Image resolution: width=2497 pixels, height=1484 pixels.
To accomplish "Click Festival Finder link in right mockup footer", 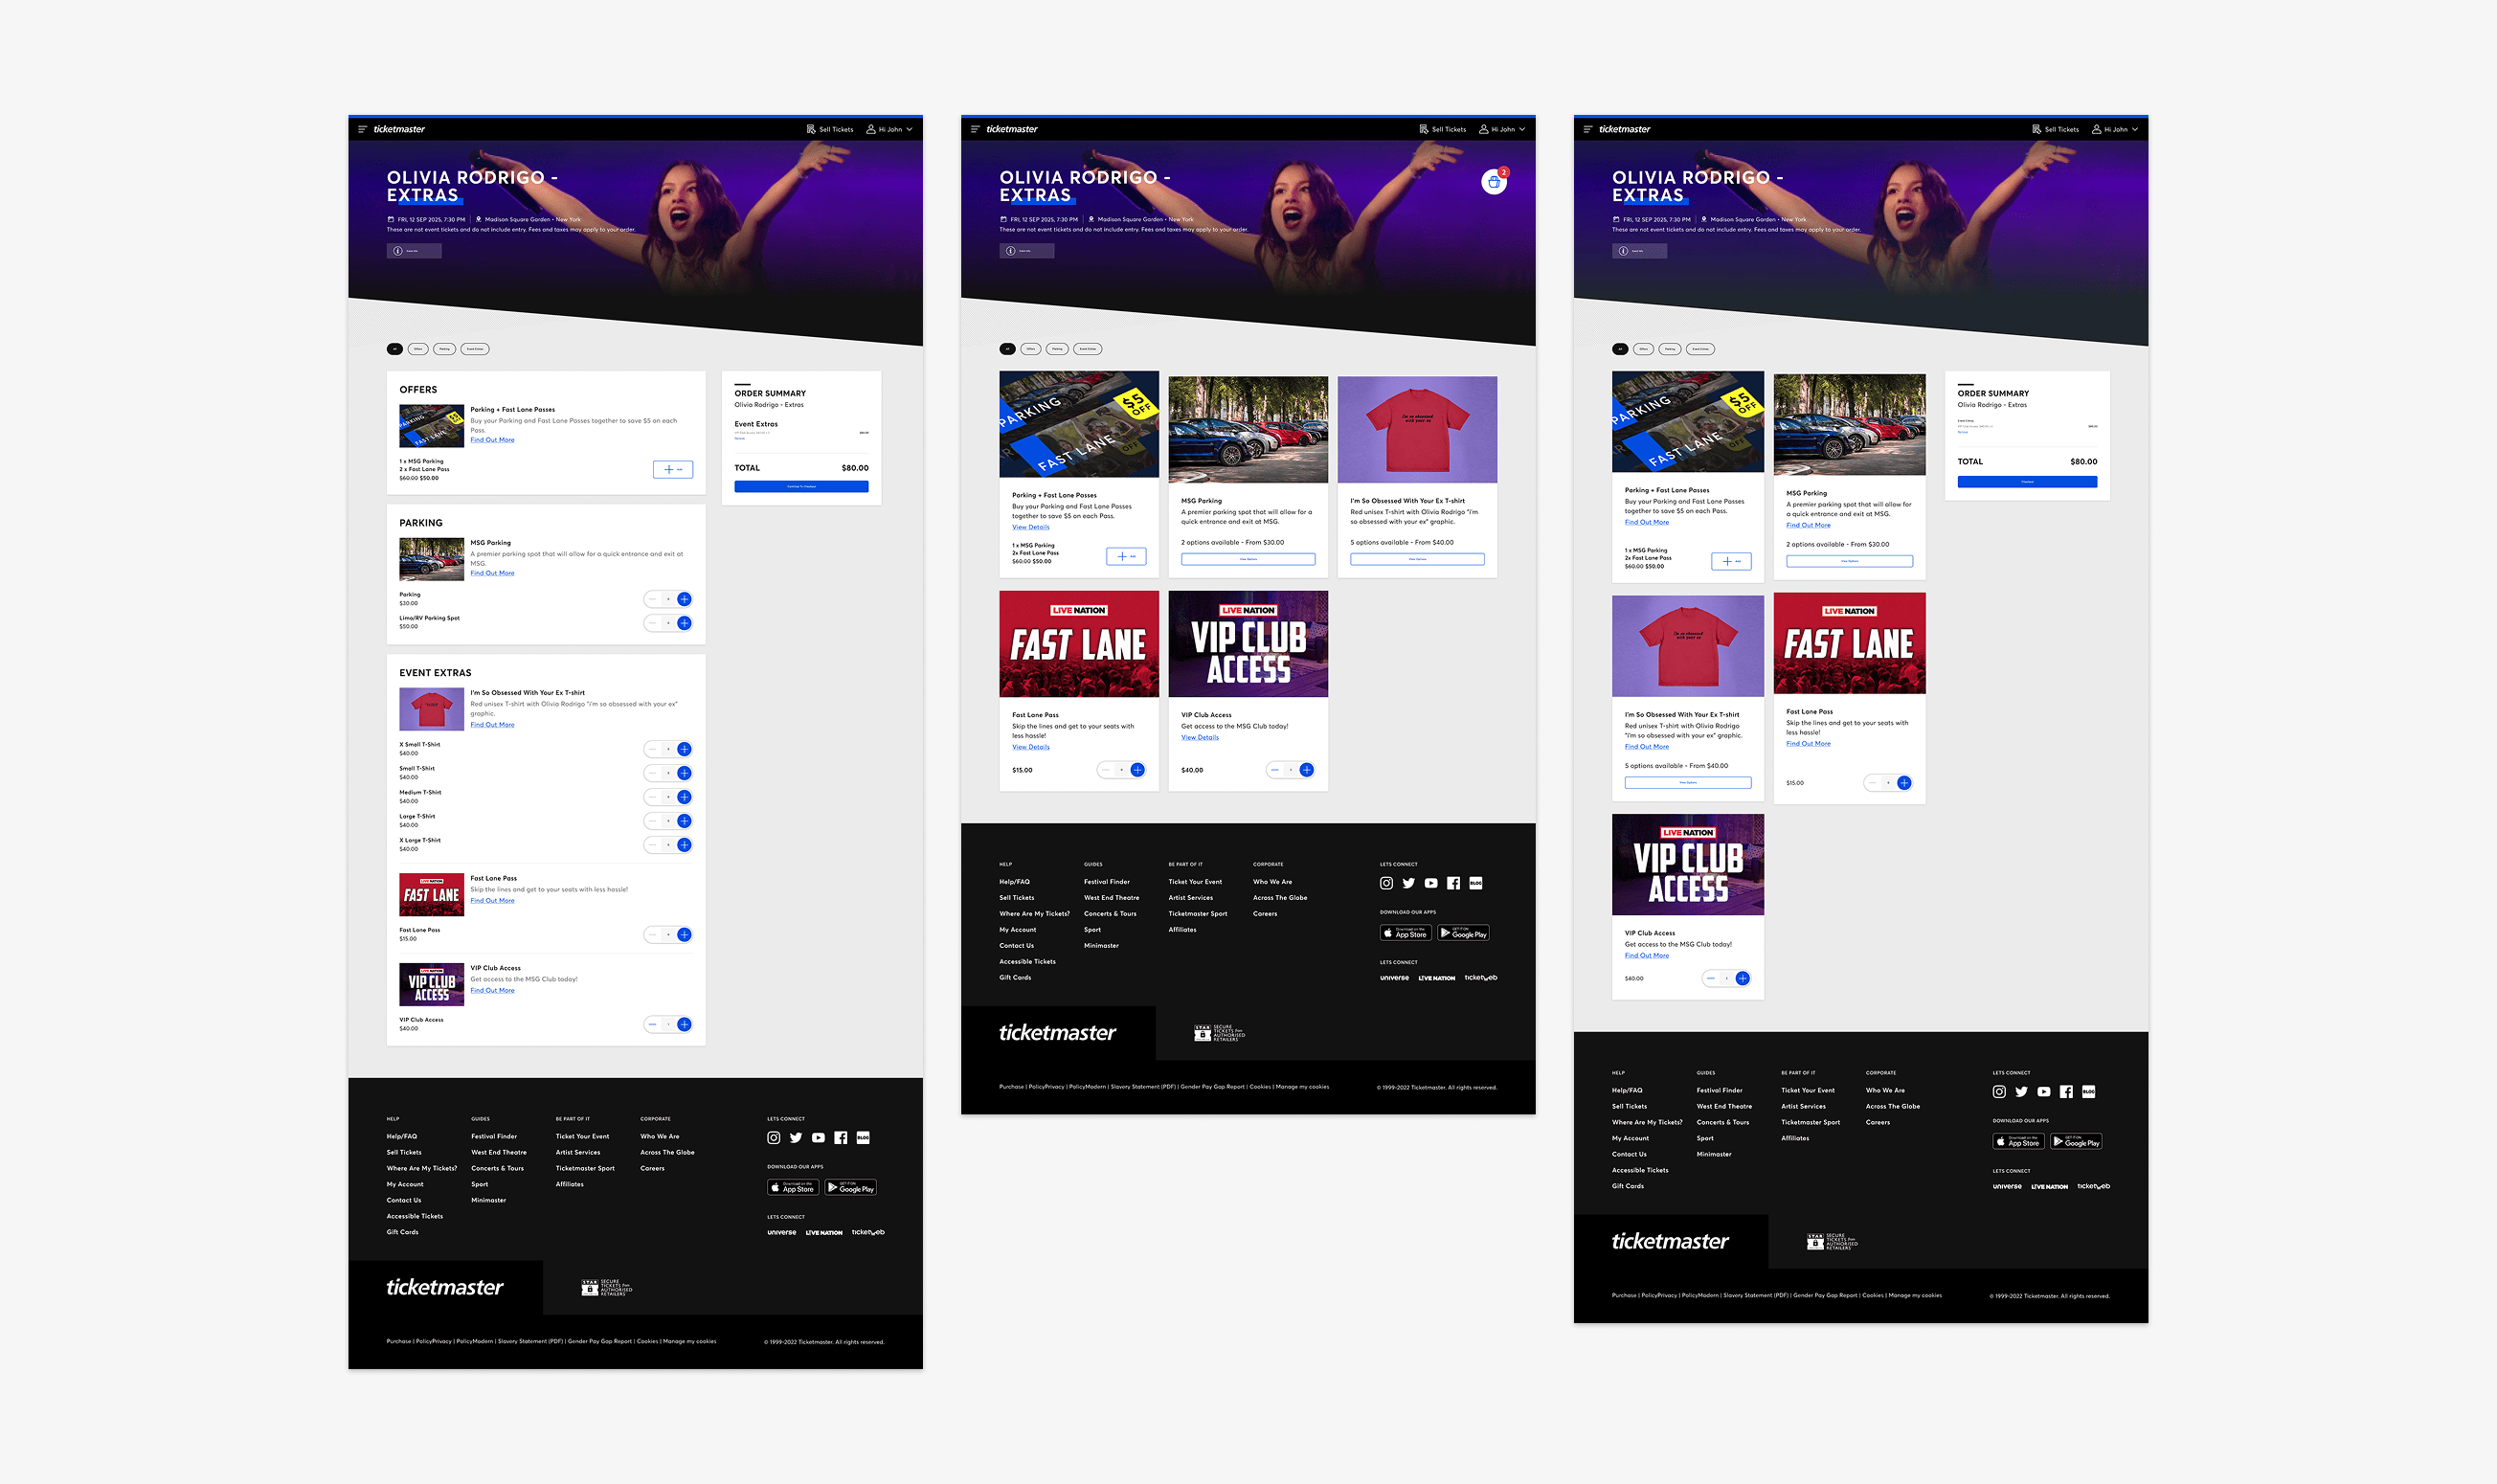I will pos(1719,1091).
